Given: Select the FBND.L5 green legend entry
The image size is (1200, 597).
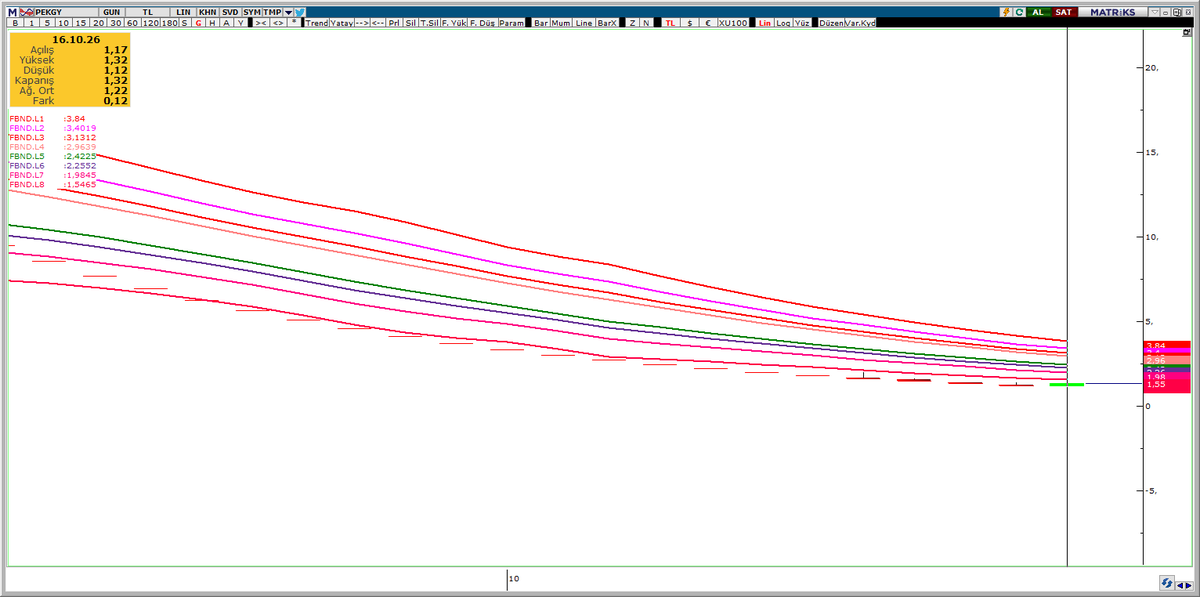Looking at the screenshot, I should [53, 156].
